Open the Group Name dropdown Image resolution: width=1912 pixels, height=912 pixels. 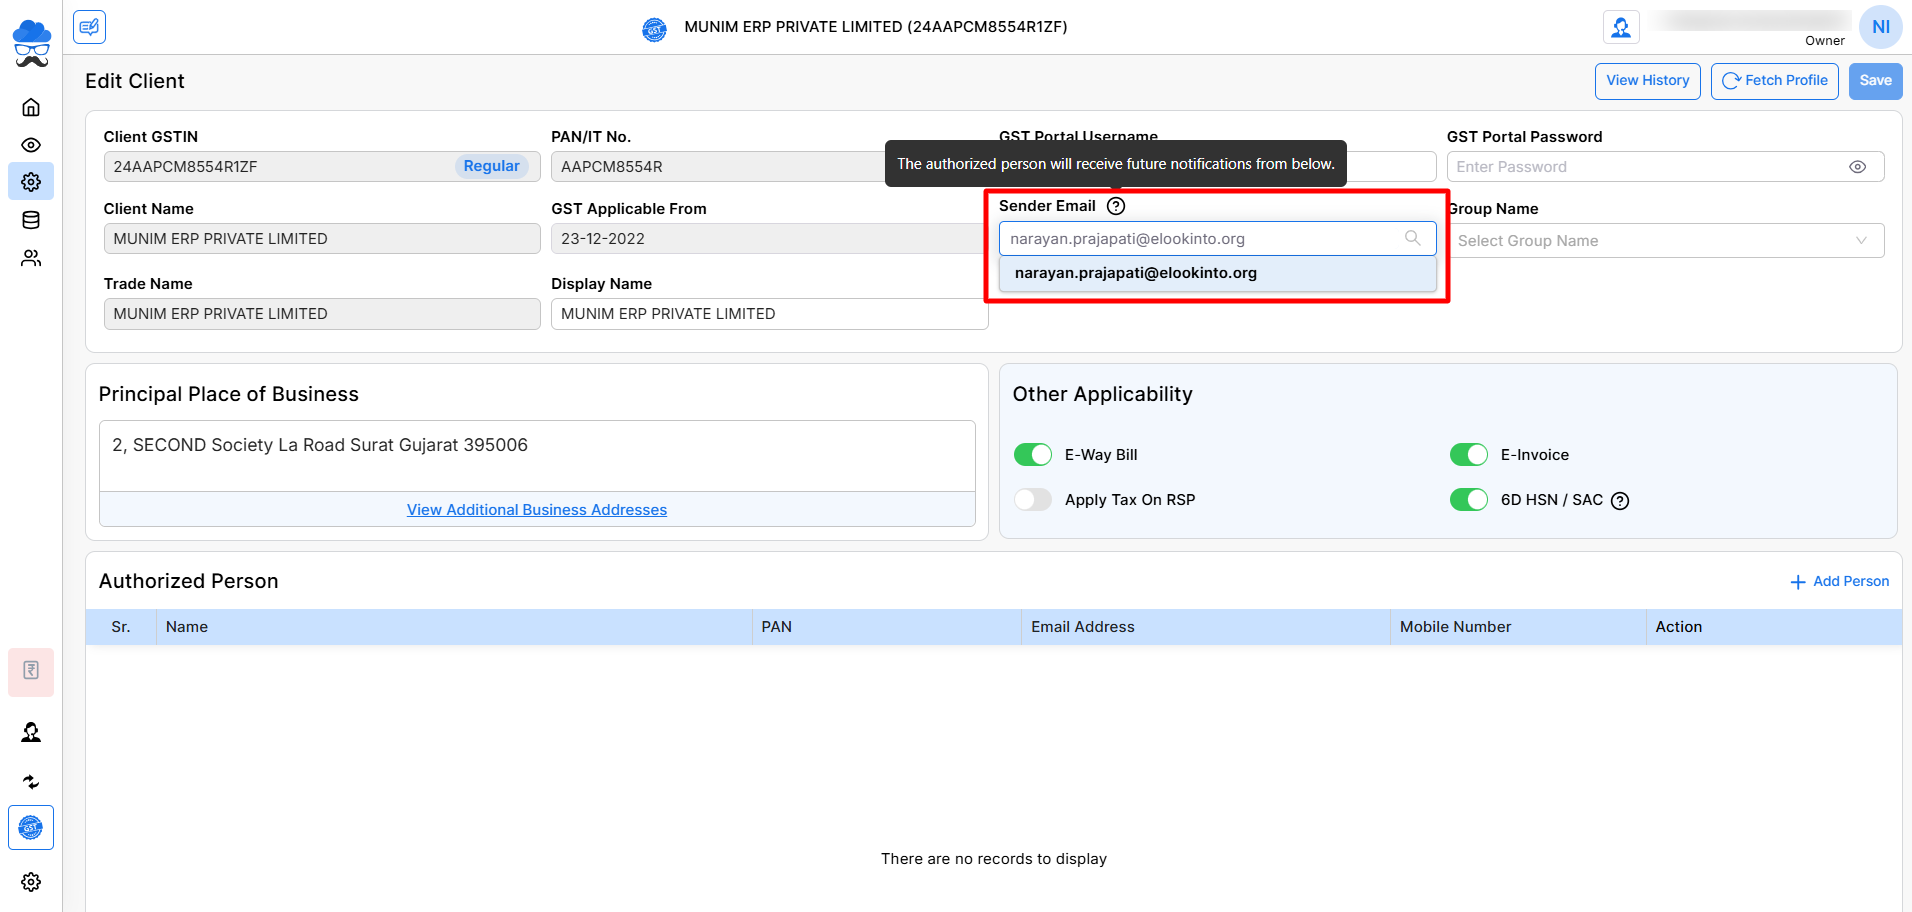(1665, 241)
